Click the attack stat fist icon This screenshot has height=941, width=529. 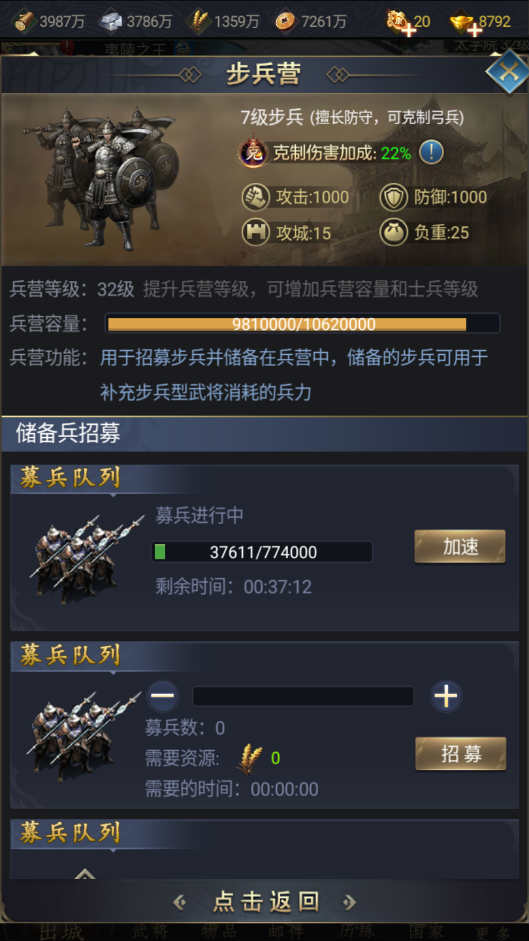[x=253, y=197]
